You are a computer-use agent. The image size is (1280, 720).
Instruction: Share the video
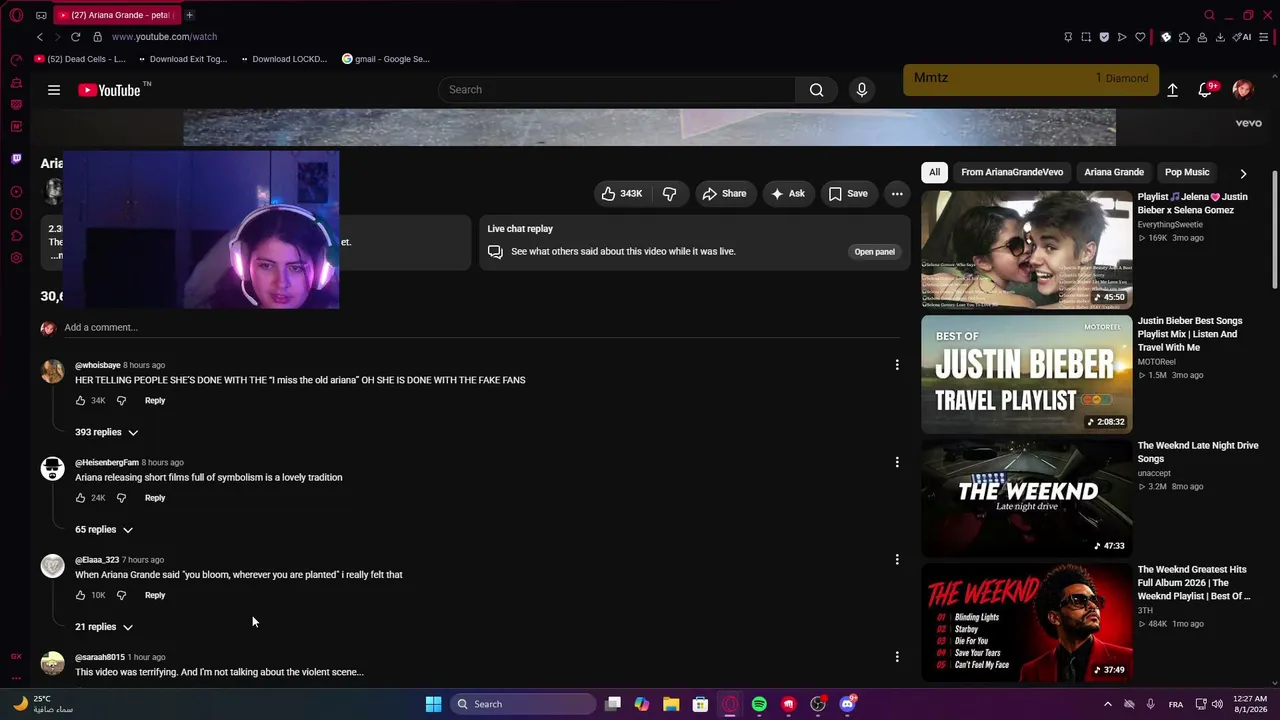tap(724, 194)
